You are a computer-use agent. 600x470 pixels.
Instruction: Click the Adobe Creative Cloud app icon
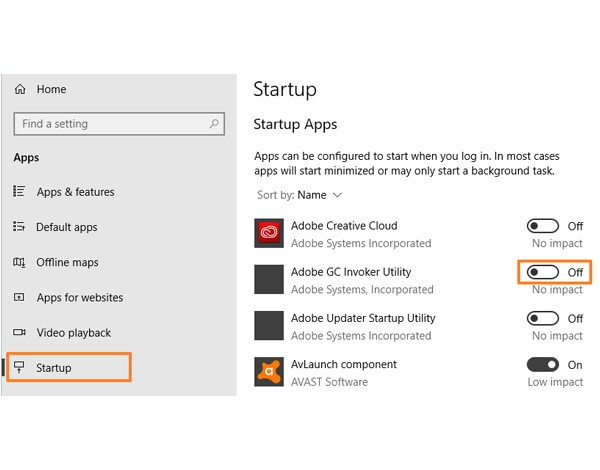(268, 234)
